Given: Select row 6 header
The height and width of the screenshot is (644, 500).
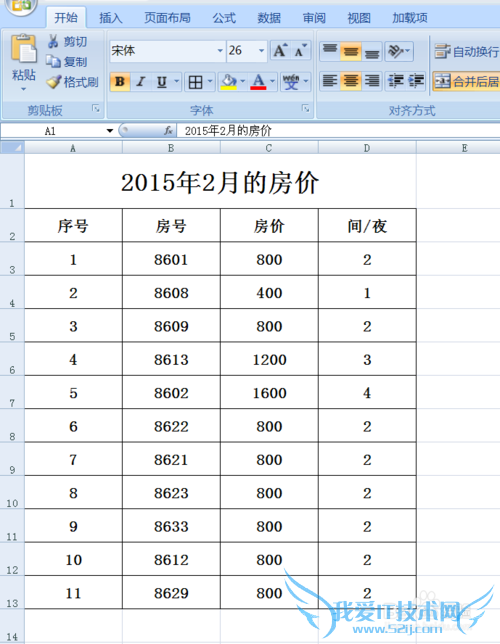Looking at the screenshot, I should [x=12, y=359].
